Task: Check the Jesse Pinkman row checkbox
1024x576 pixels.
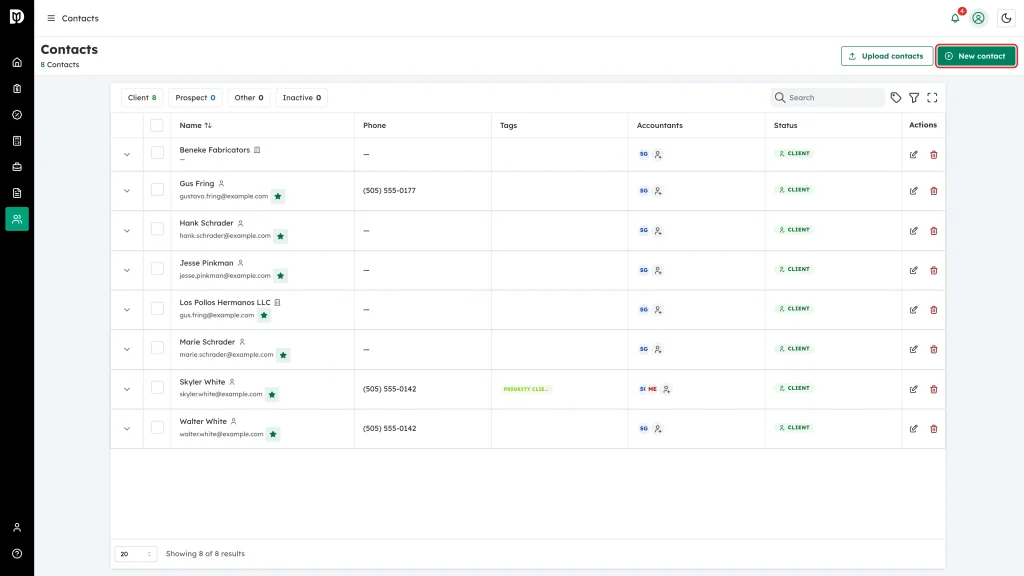Action: point(157,268)
